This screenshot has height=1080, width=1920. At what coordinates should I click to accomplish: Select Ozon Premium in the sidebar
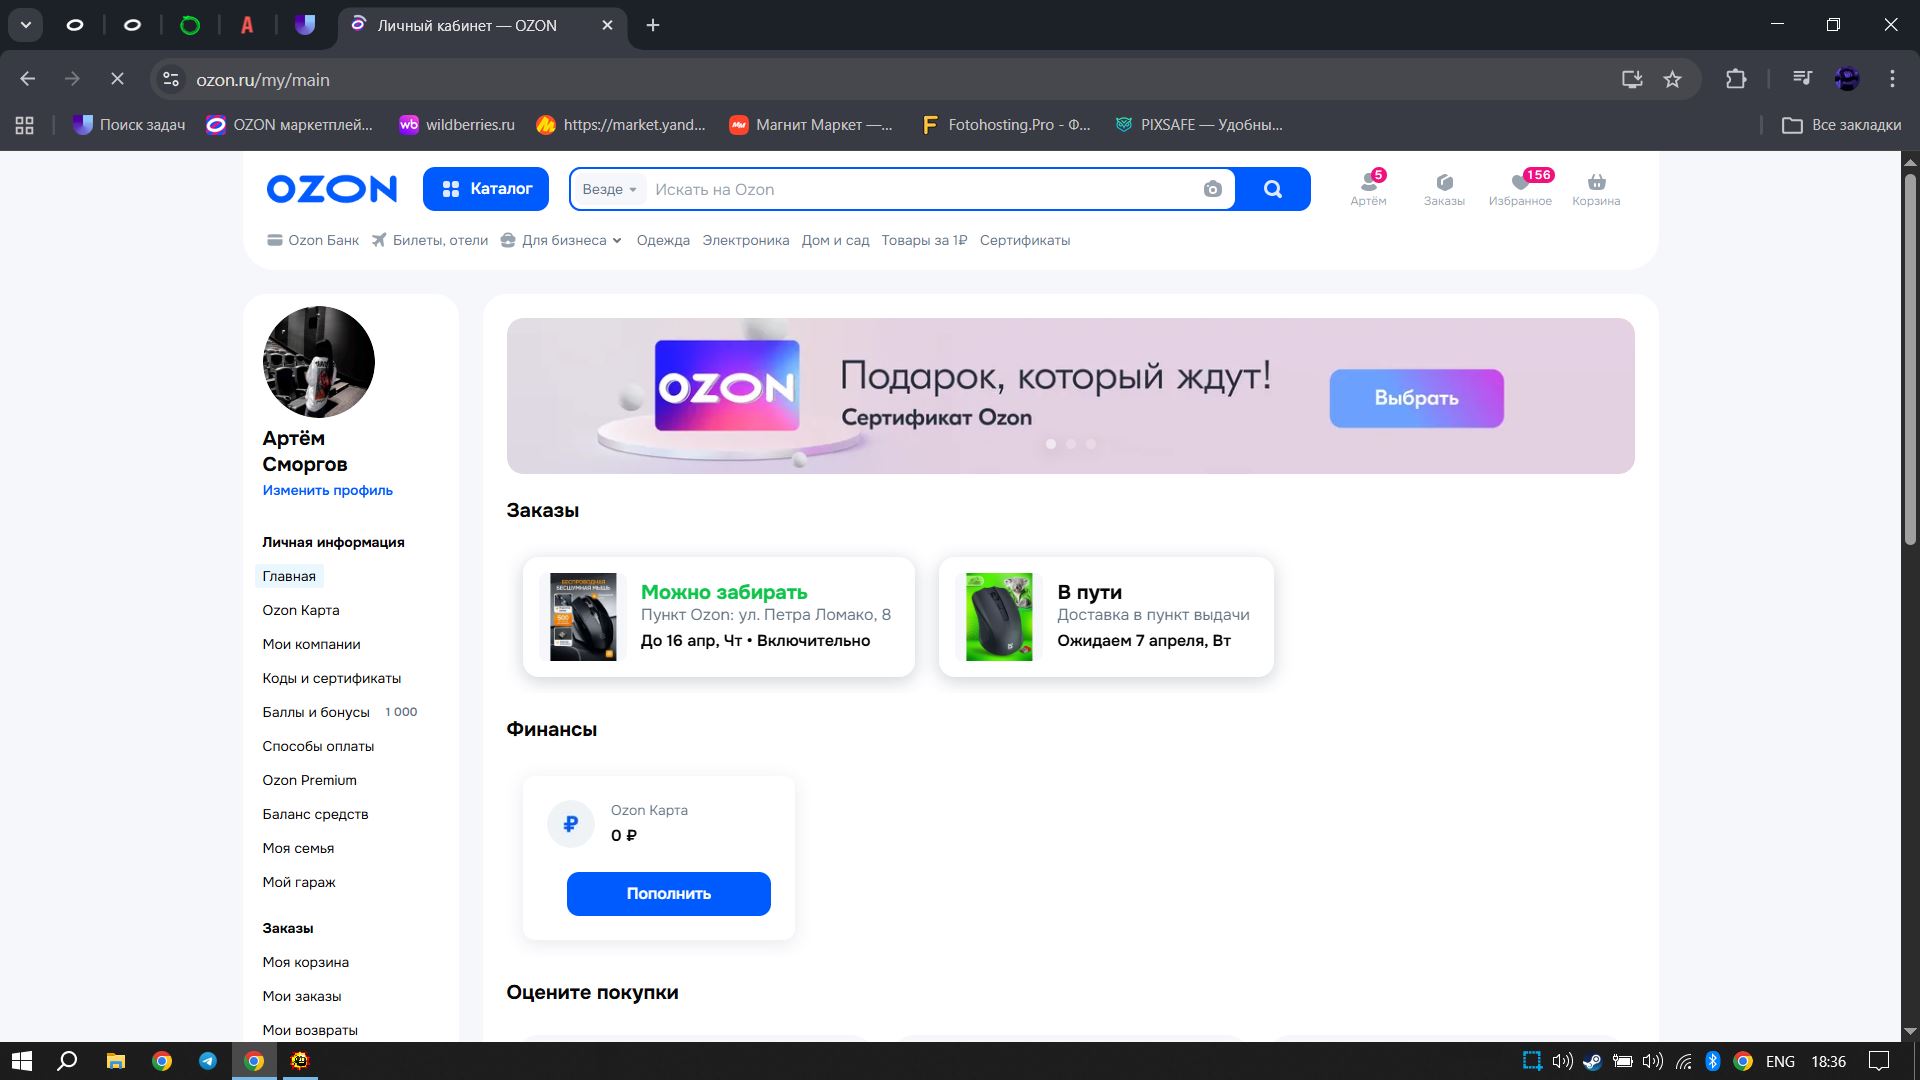(309, 780)
